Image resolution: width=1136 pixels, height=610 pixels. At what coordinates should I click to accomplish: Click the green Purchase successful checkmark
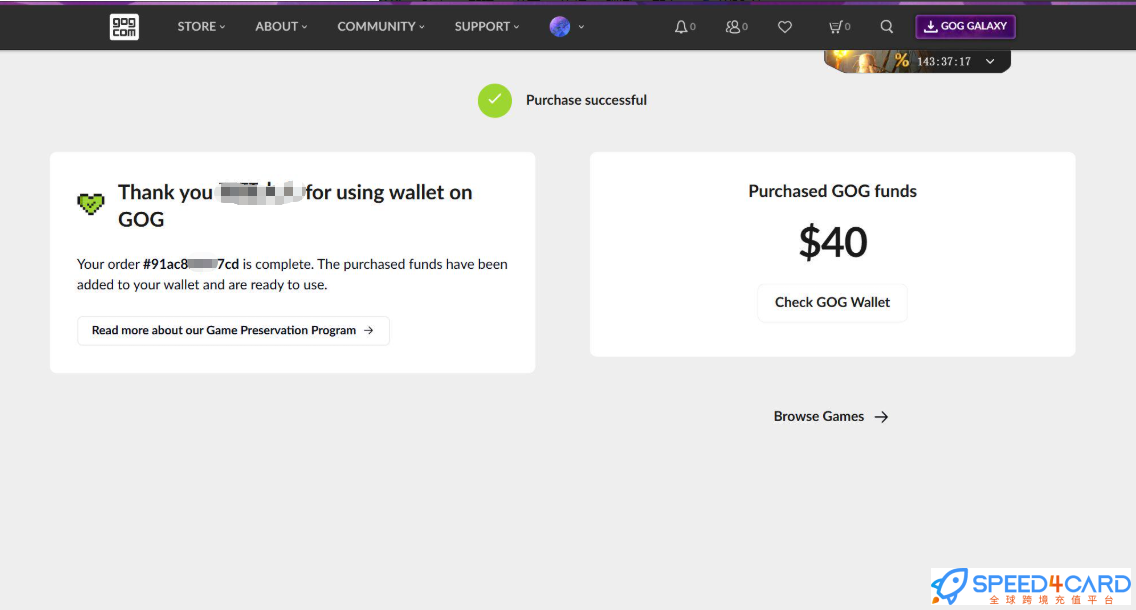[x=495, y=101]
